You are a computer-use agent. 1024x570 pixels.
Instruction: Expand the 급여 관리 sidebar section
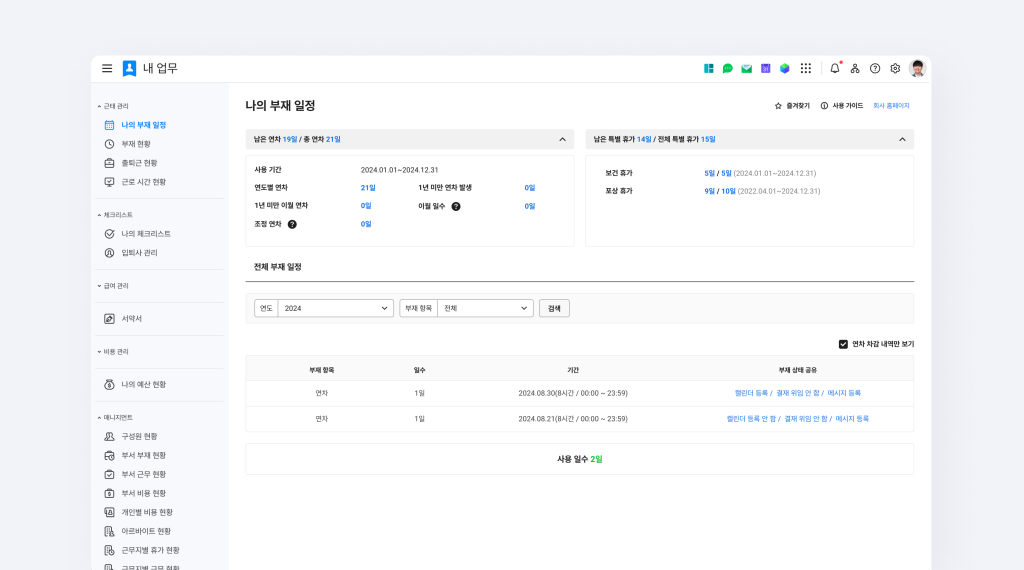pyautogui.click(x=113, y=286)
